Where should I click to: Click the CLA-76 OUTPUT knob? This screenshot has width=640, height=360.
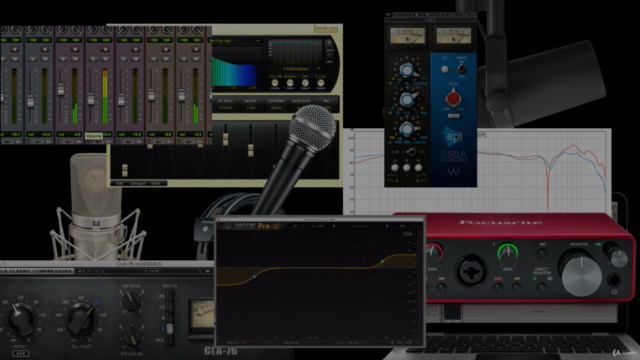[82, 320]
